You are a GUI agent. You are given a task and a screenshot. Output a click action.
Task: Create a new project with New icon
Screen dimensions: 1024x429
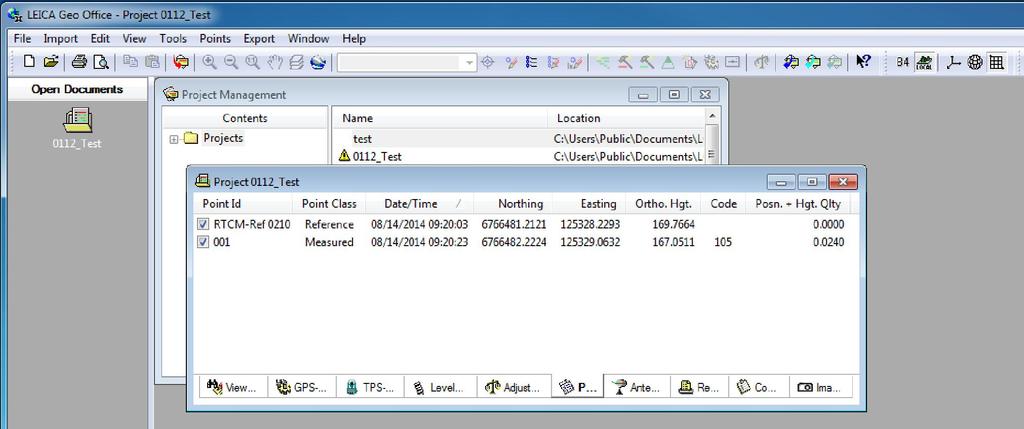[29, 62]
